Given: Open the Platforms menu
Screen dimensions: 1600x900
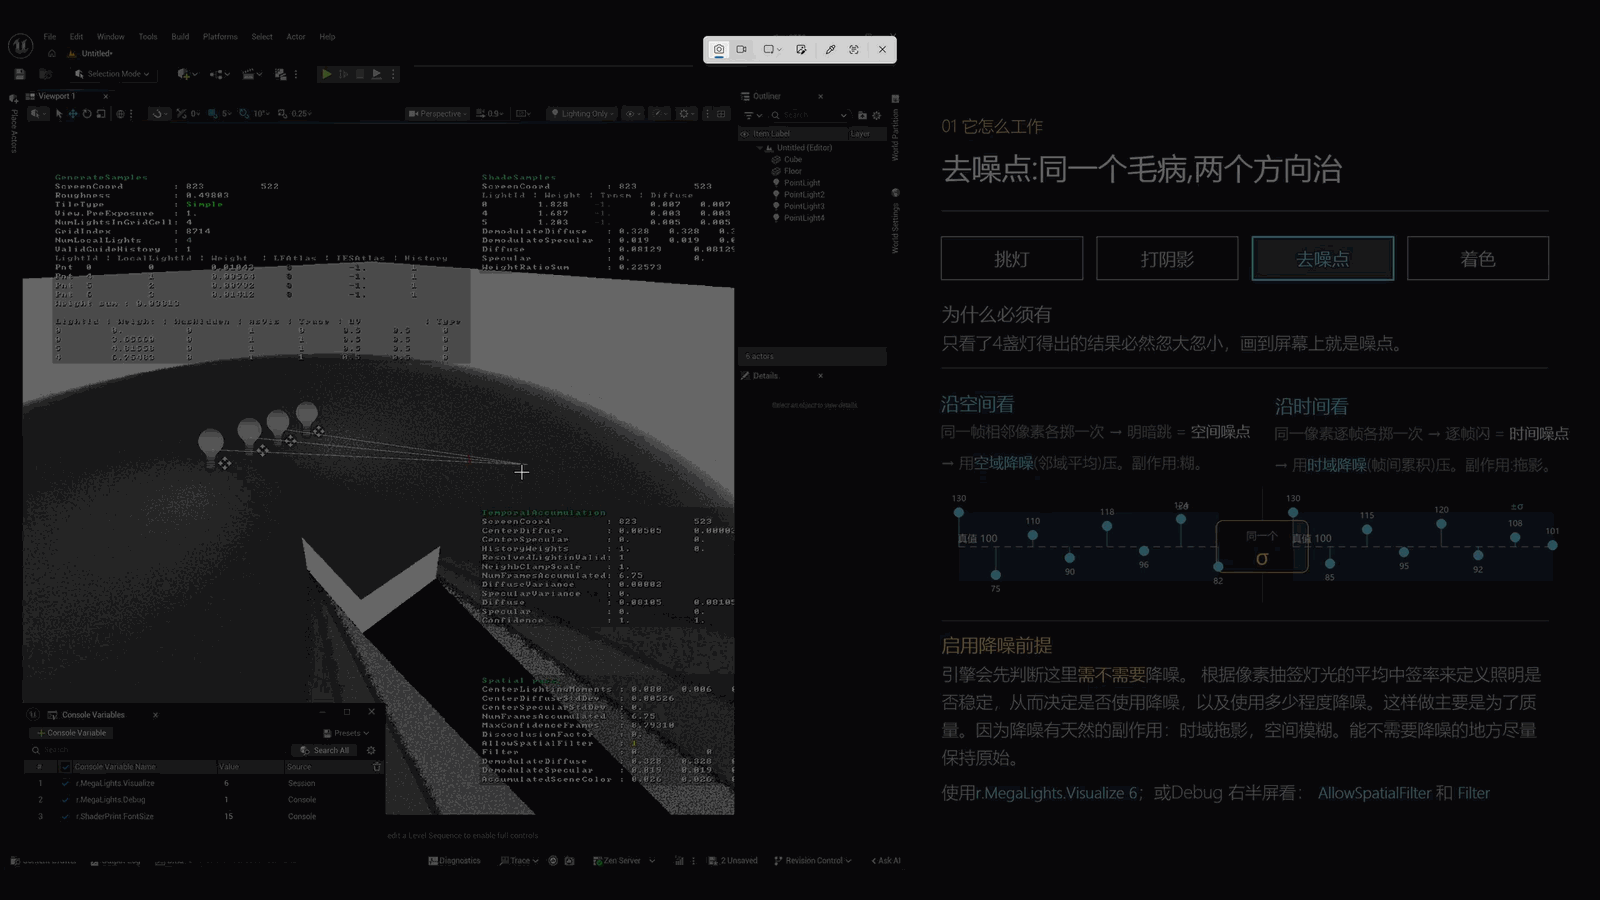Looking at the screenshot, I should coord(220,37).
